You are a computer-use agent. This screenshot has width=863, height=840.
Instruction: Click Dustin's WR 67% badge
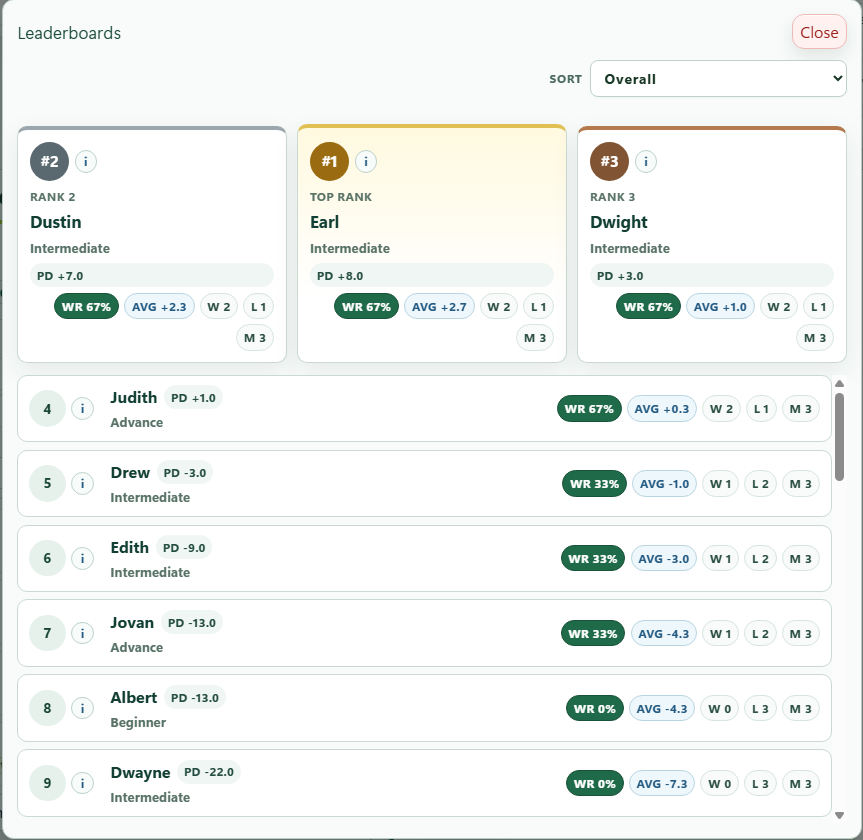(x=86, y=307)
